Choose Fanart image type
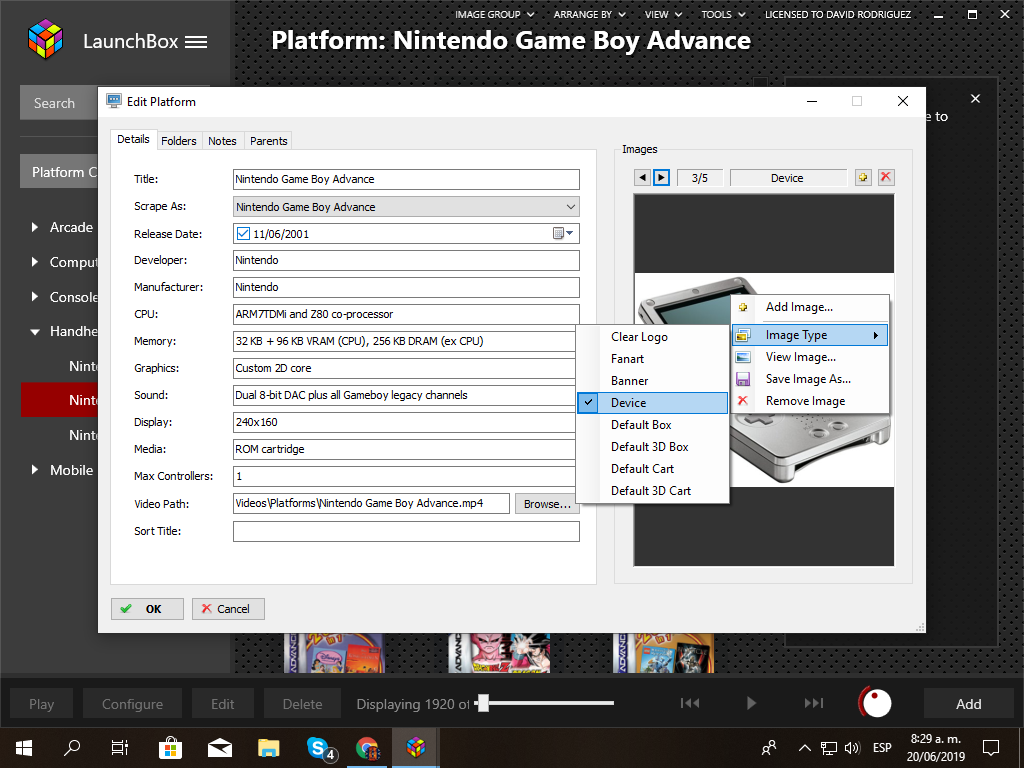The height and width of the screenshot is (768, 1024). click(652, 359)
